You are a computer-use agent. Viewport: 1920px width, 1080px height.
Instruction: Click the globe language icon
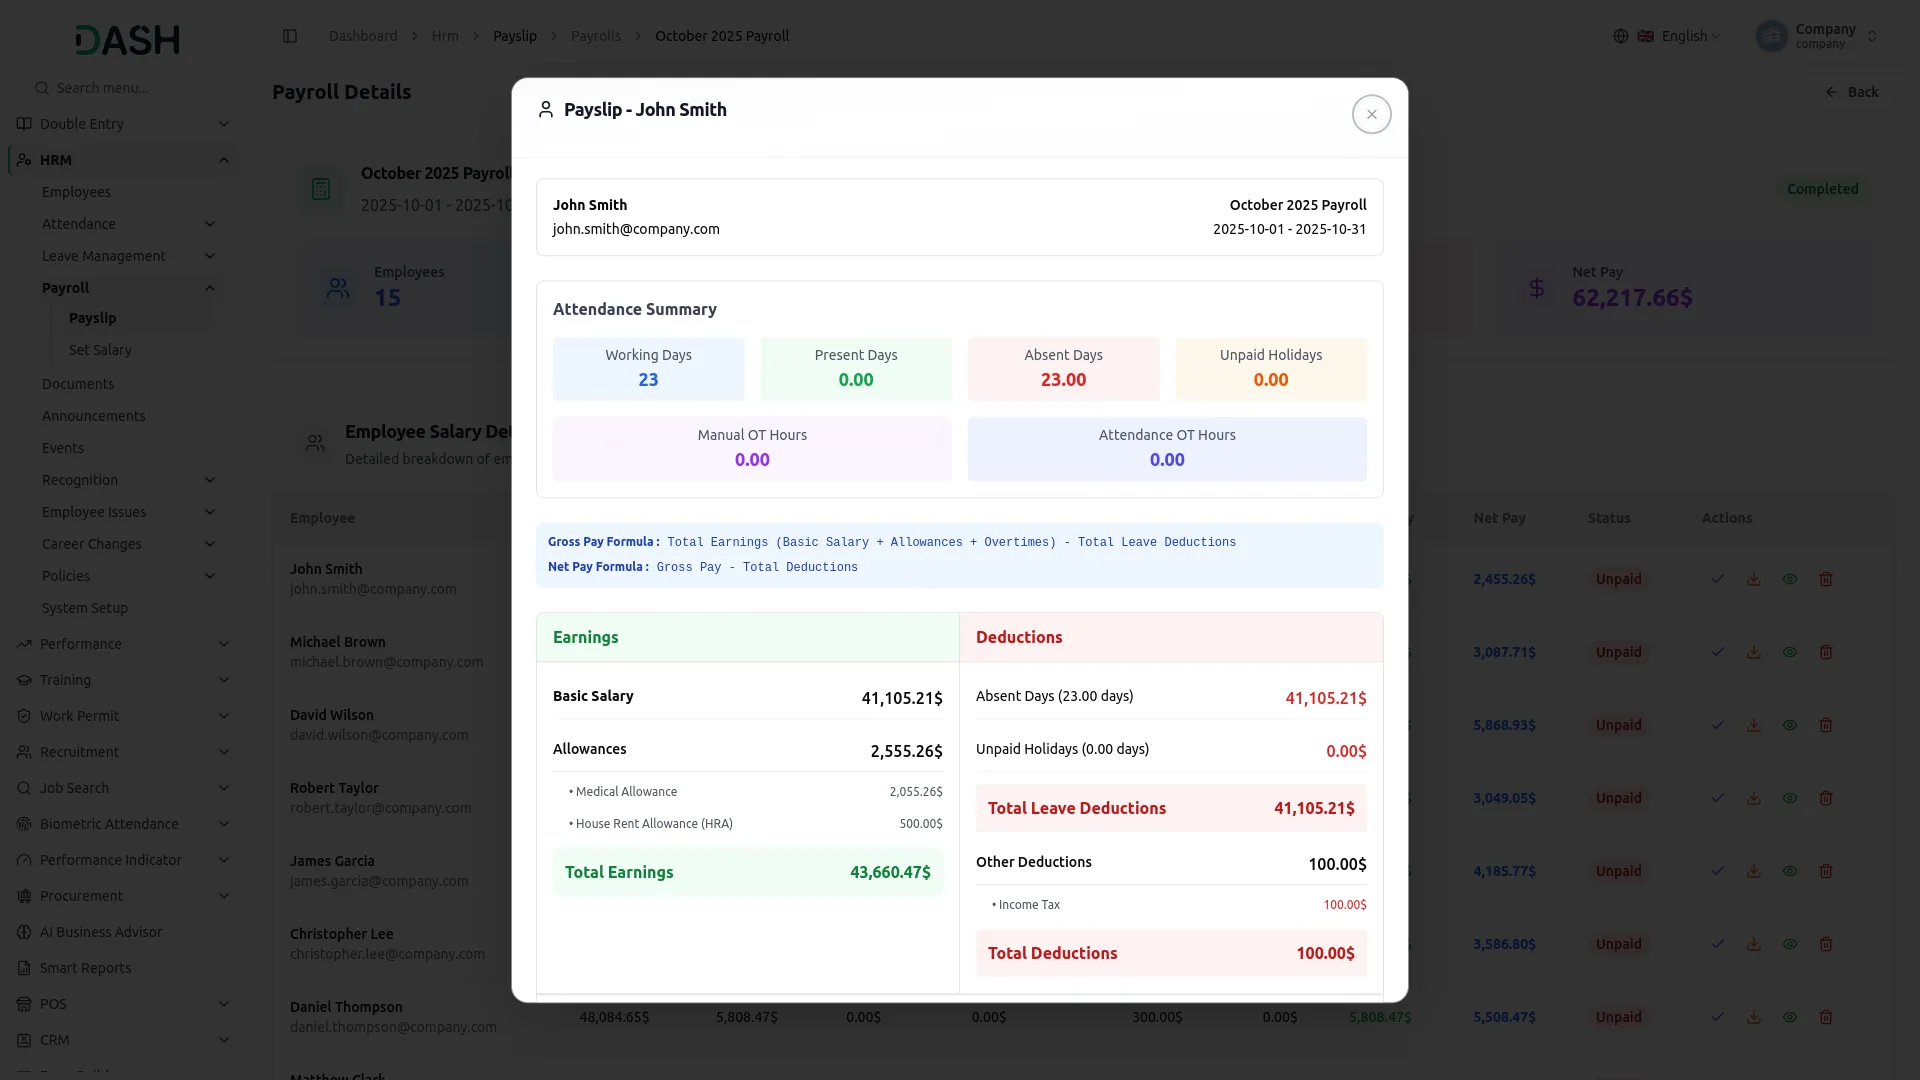(x=1620, y=36)
